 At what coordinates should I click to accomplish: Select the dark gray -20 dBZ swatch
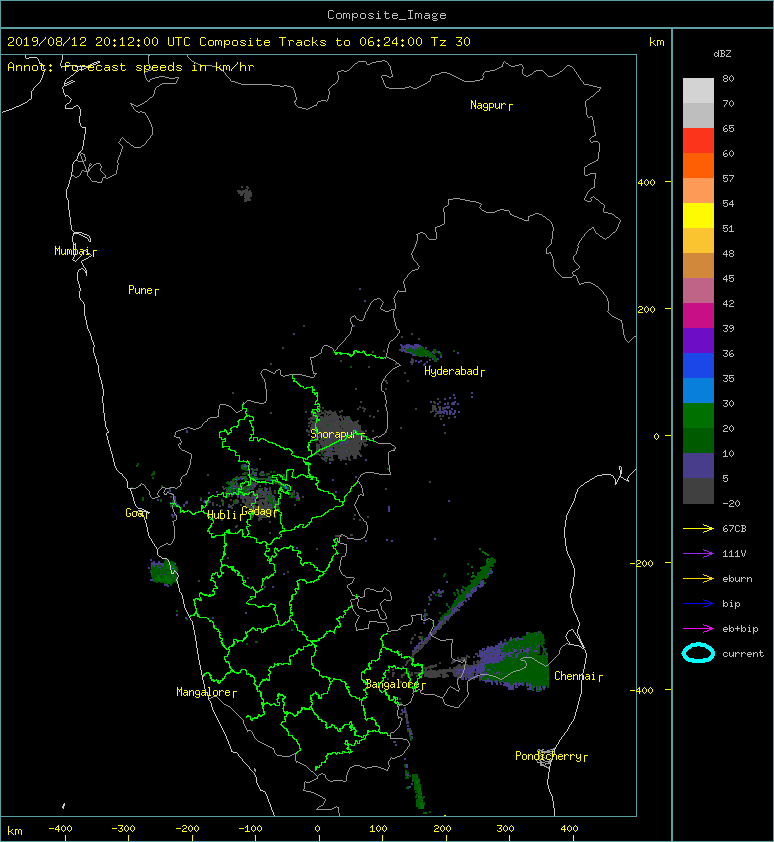698,491
